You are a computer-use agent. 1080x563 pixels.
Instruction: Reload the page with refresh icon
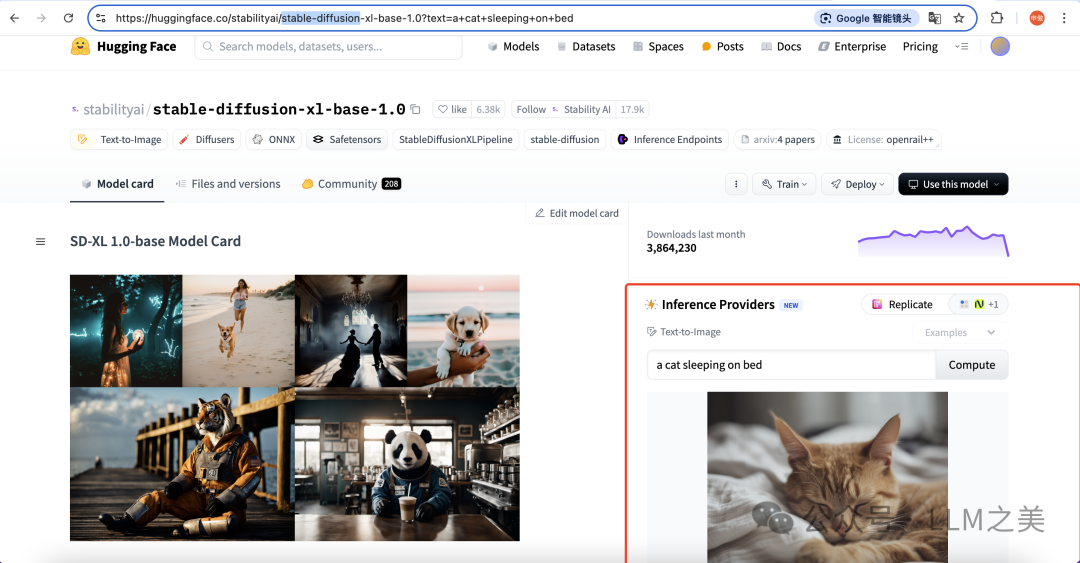click(68, 18)
